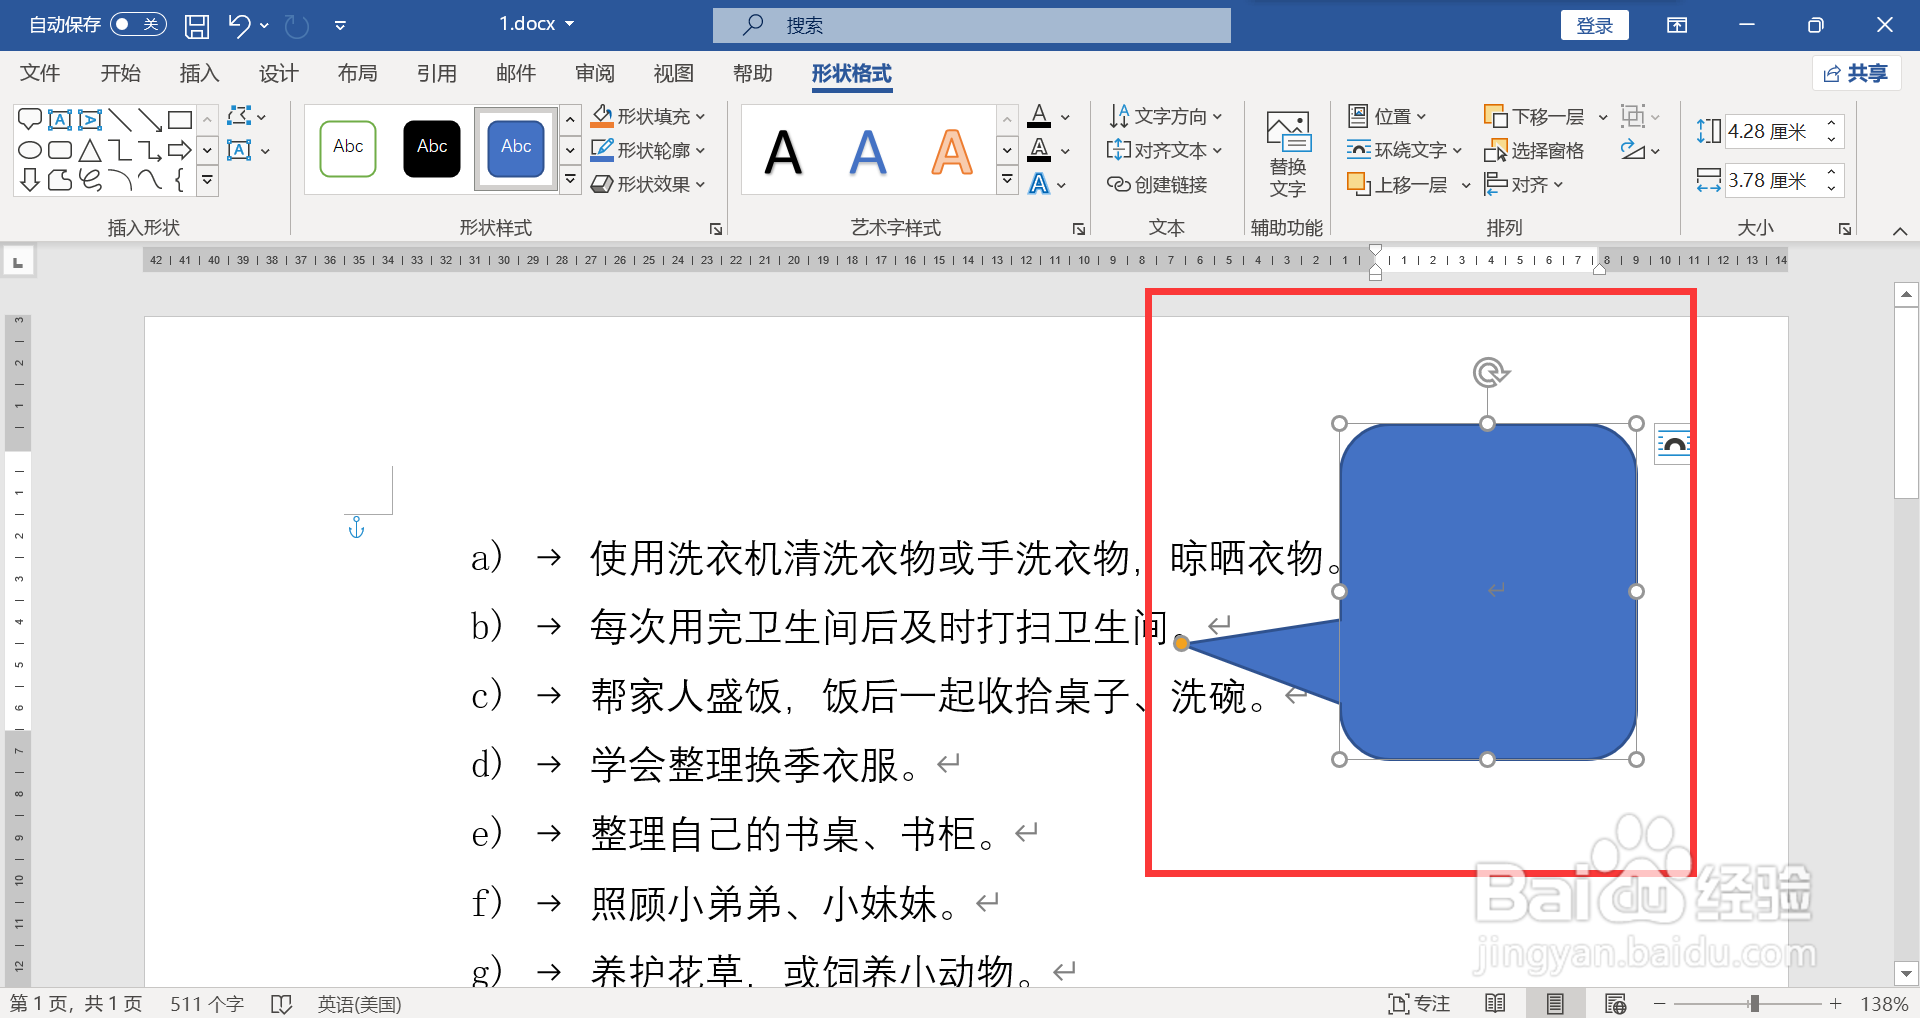
Task: Open the 对齐文本 dropdown
Action: (x=1165, y=150)
